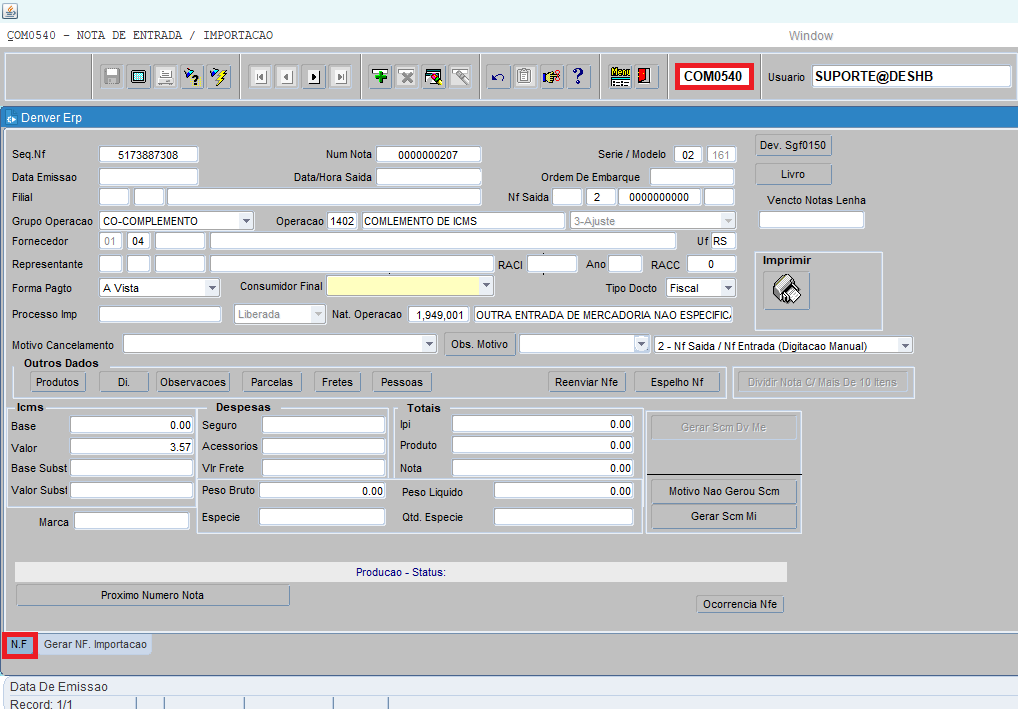Open the Nf Saida / Nf Entrada dropdown
Screen dimensions: 1018x709
click(x=905, y=345)
